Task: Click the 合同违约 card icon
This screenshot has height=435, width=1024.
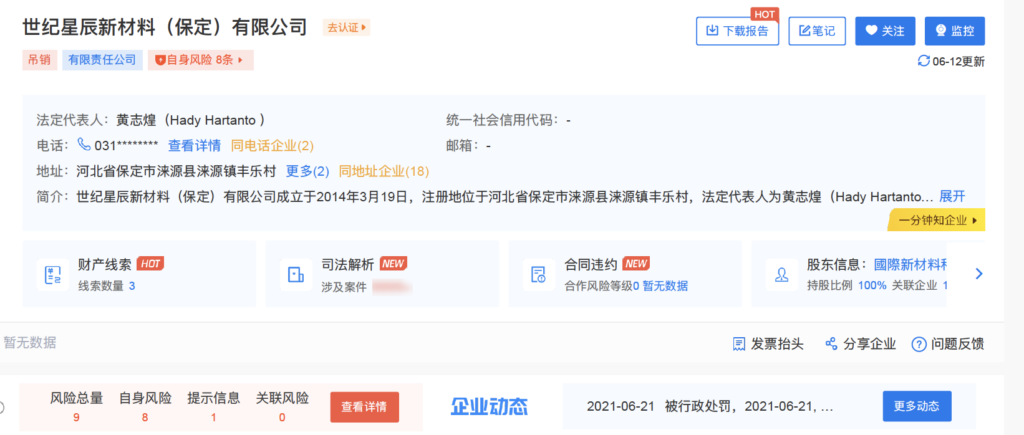Action: (x=539, y=274)
